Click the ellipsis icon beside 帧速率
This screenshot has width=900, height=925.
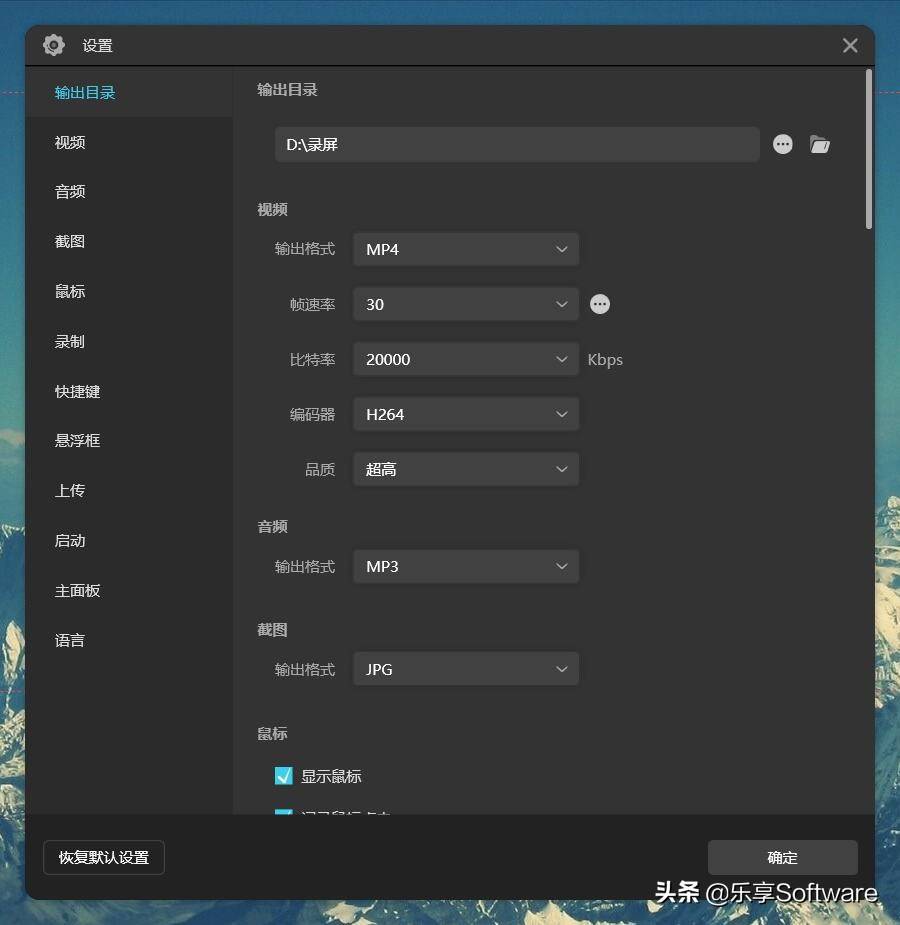600,304
